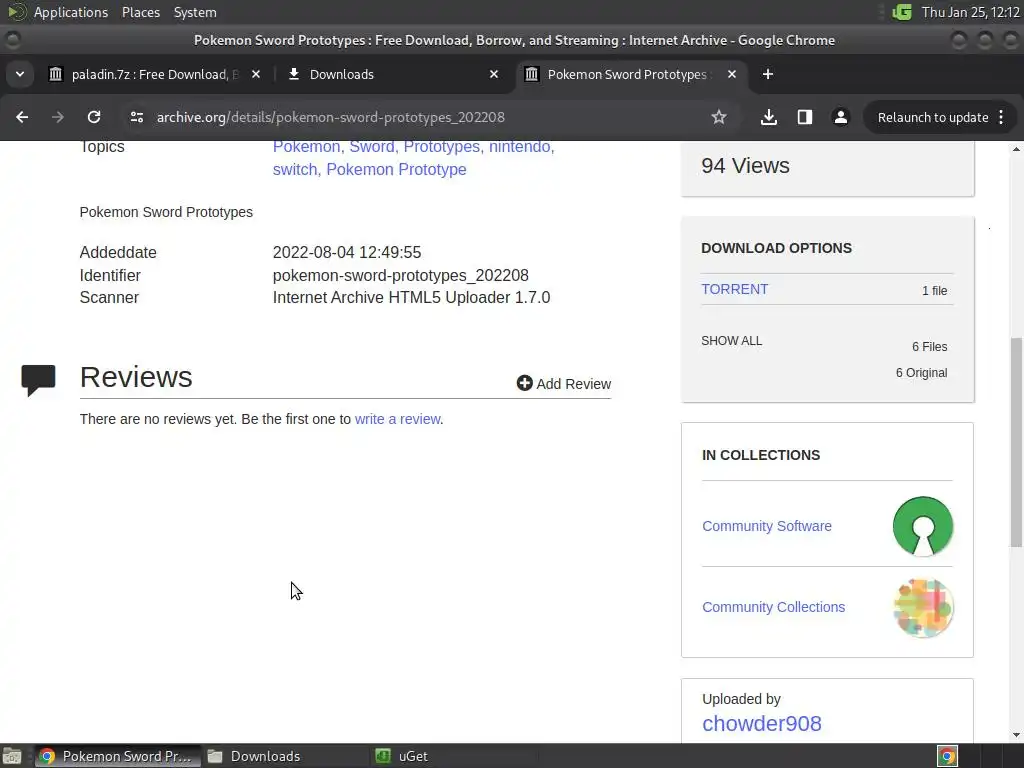Download the TORRENT file option
The height and width of the screenshot is (768, 1024).
[x=734, y=289]
